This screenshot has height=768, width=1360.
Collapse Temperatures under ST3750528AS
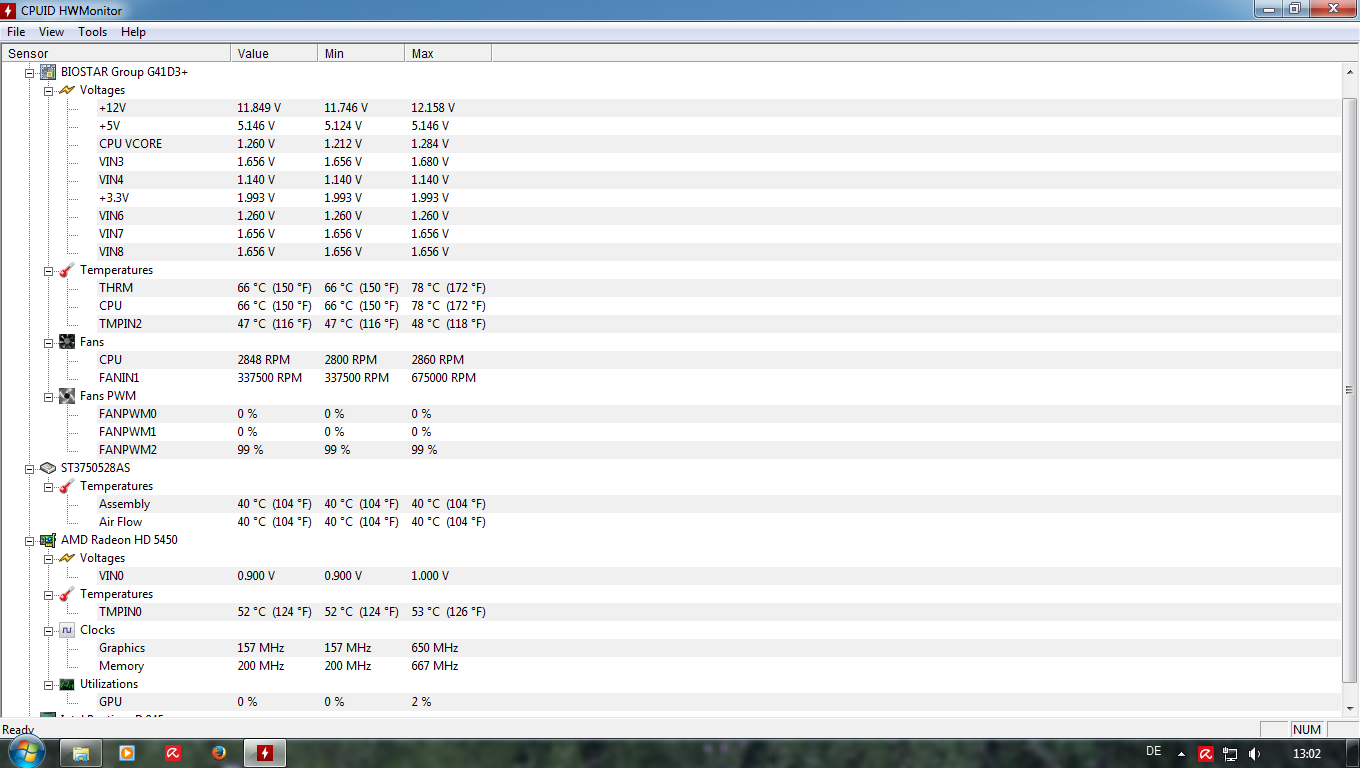pos(49,486)
